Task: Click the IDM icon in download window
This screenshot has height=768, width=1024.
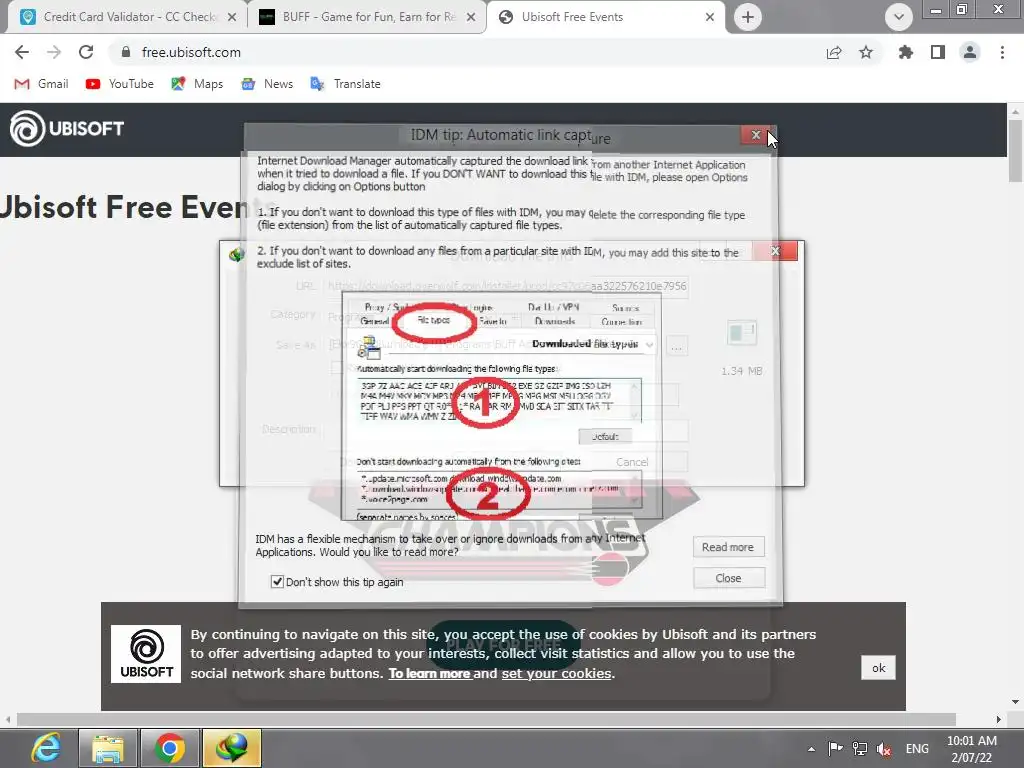Action: [236, 253]
